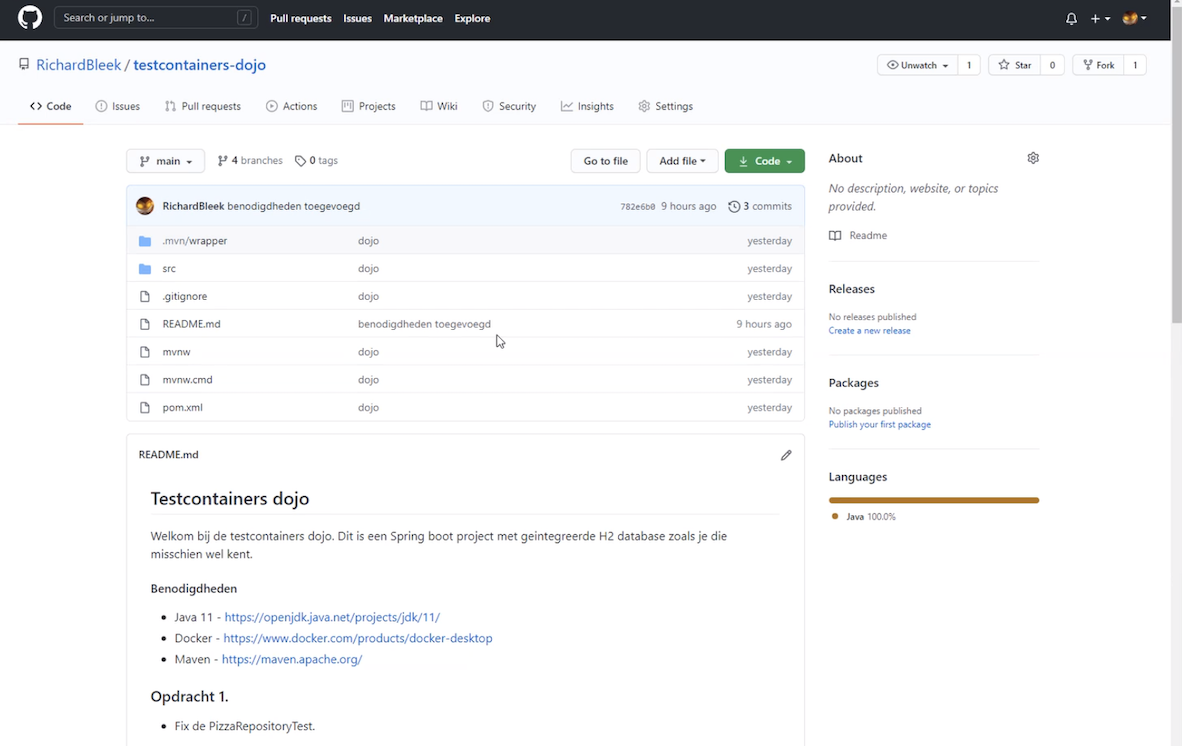
Task: Expand the Add file dropdown
Action: (682, 161)
